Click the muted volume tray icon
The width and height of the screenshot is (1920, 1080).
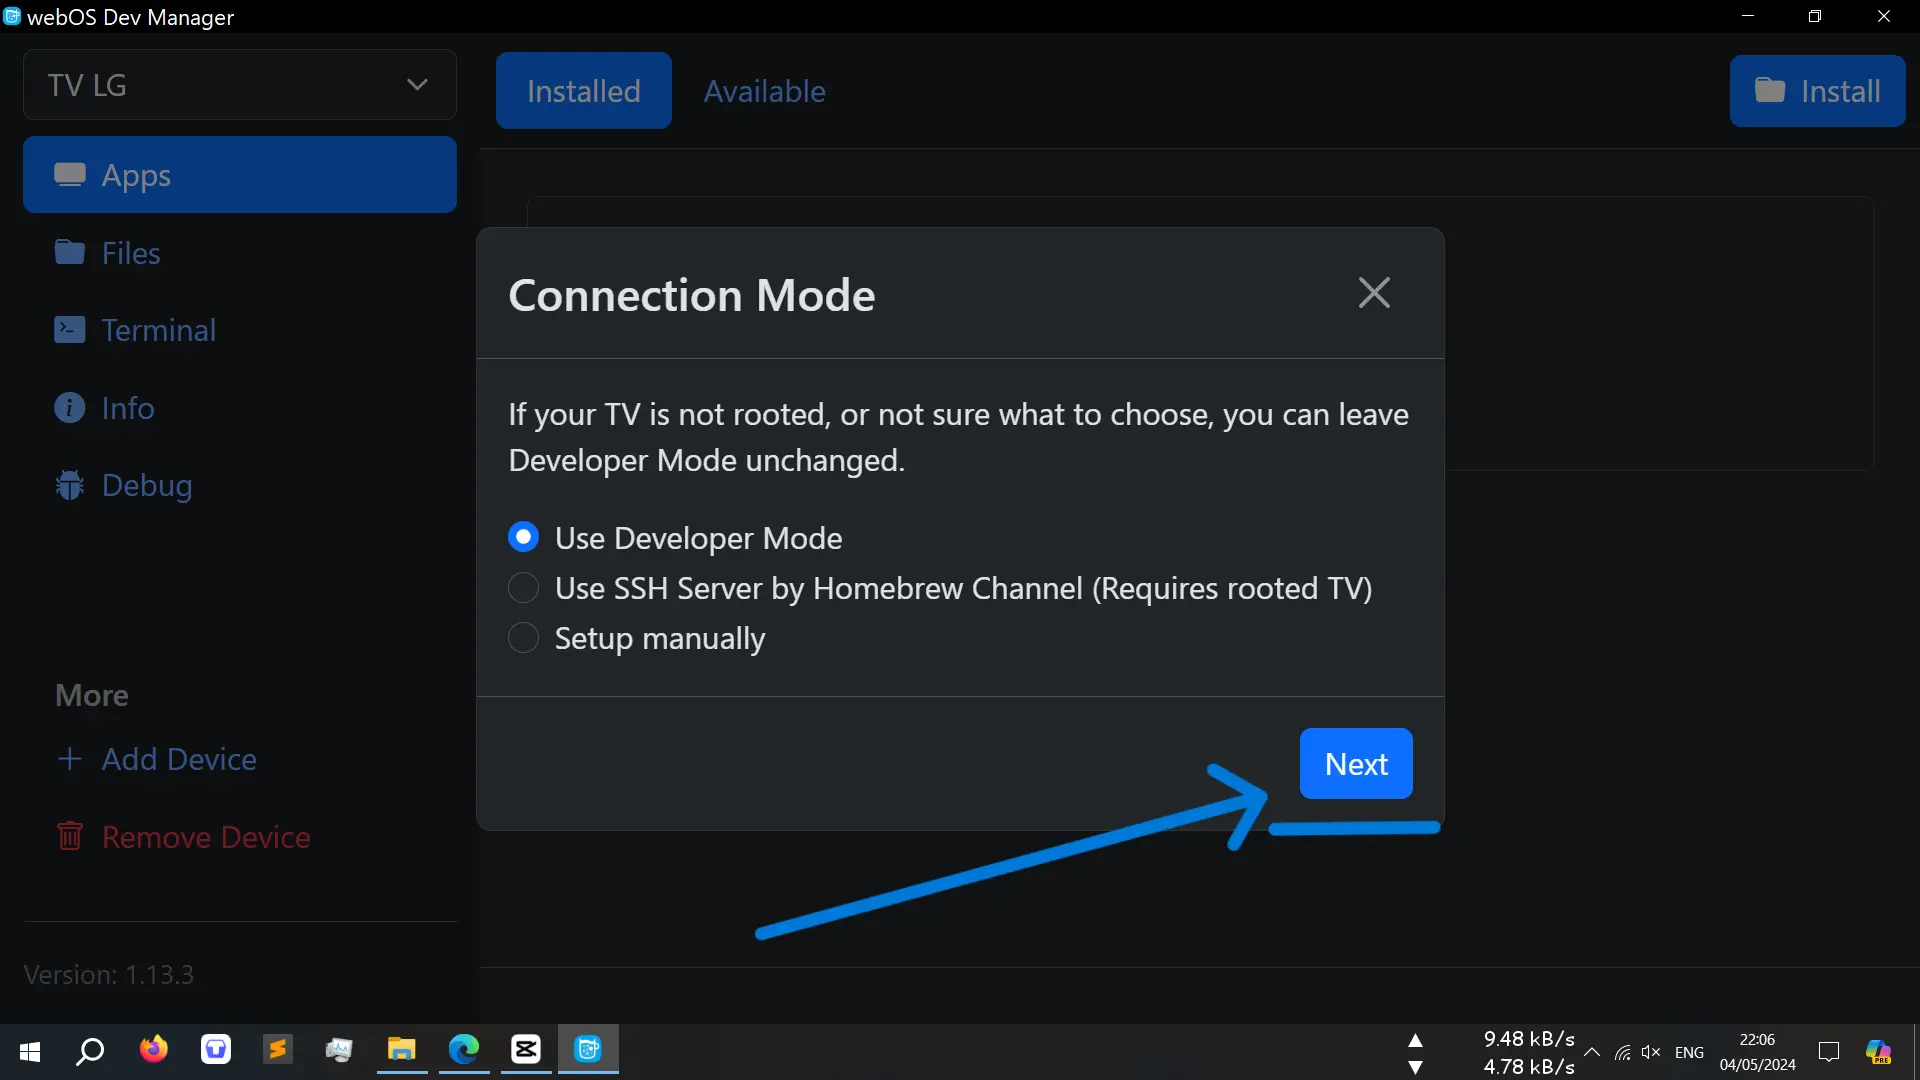[x=1651, y=1052]
